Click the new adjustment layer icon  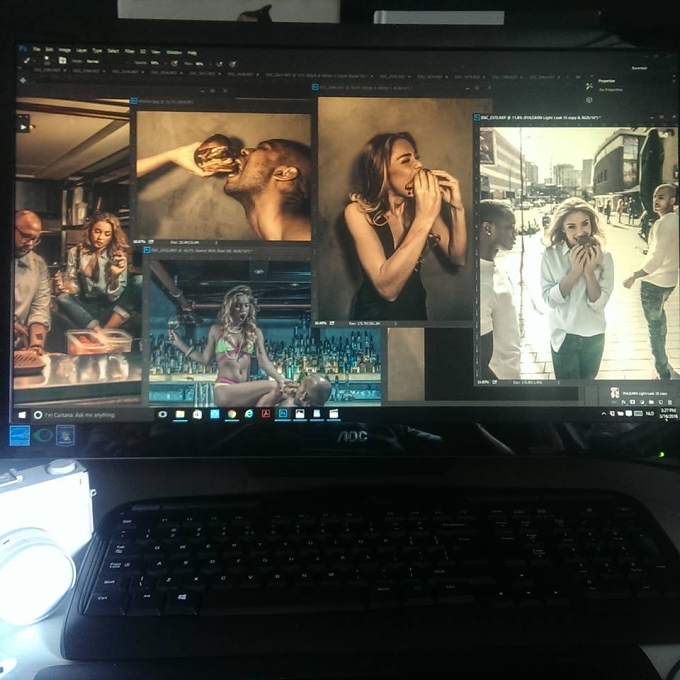click(642, 403)
